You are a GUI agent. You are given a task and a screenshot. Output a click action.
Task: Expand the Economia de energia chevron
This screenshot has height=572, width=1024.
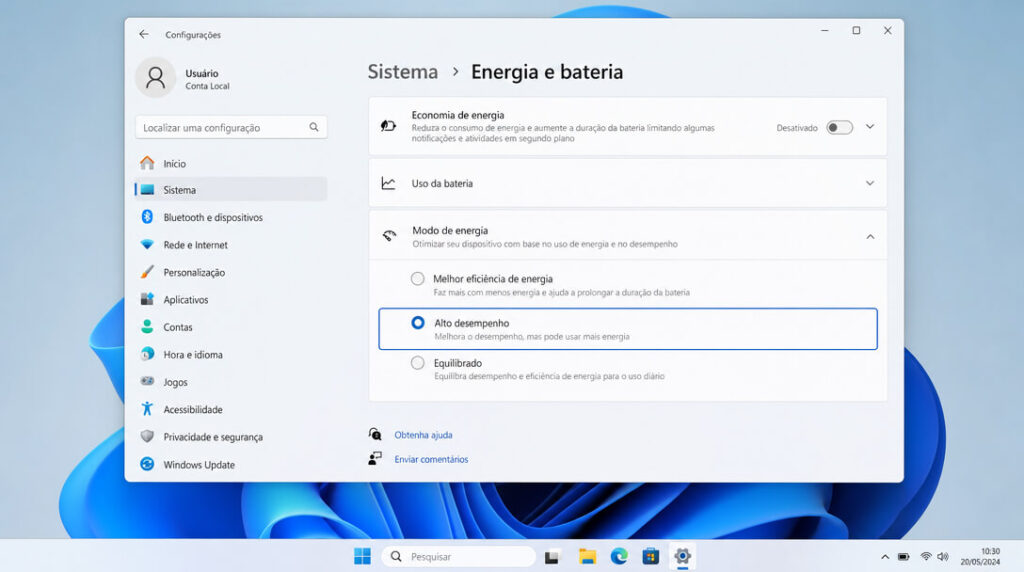click(870, 127)
